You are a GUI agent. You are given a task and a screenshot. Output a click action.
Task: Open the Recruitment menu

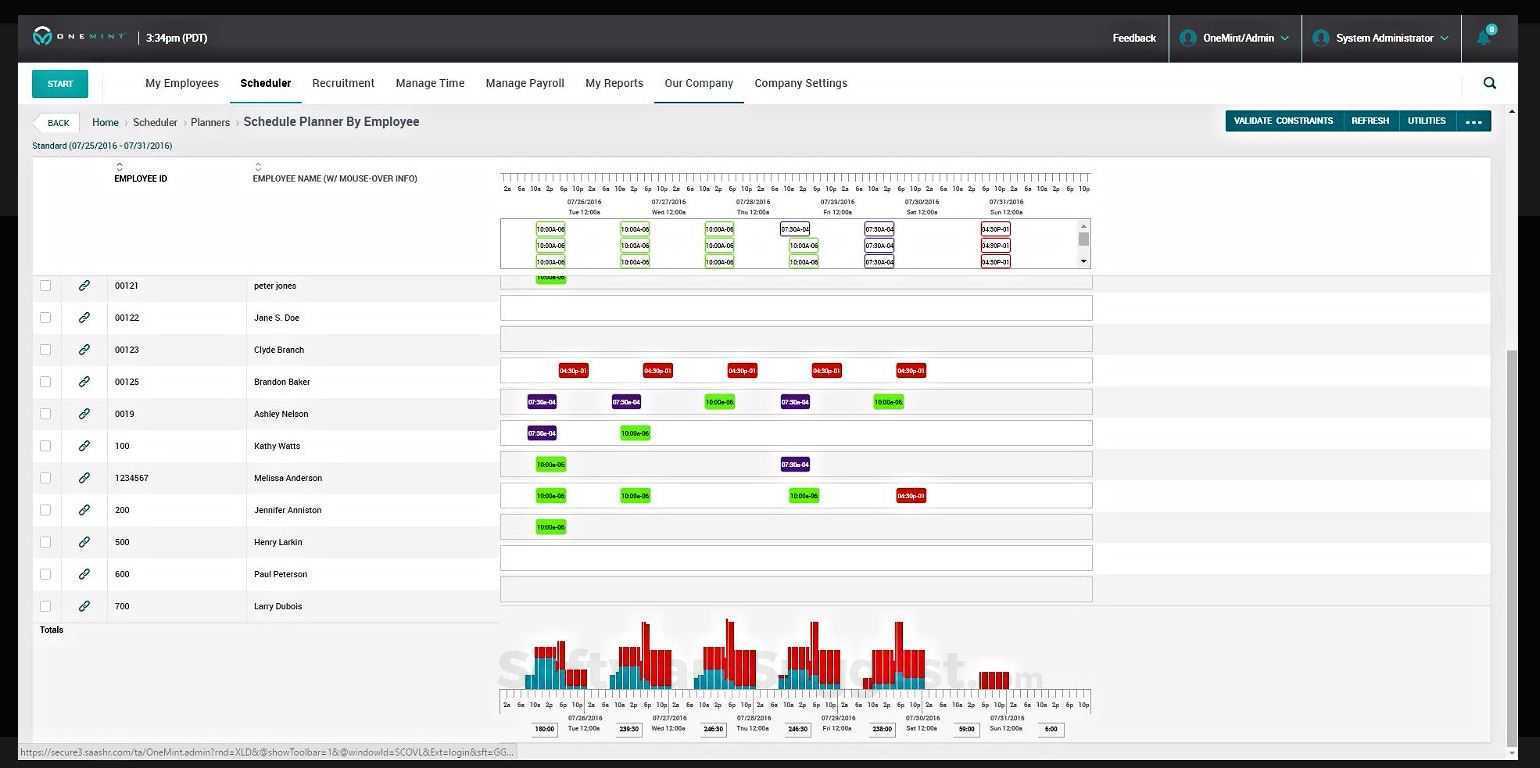(x=343, y=83)
